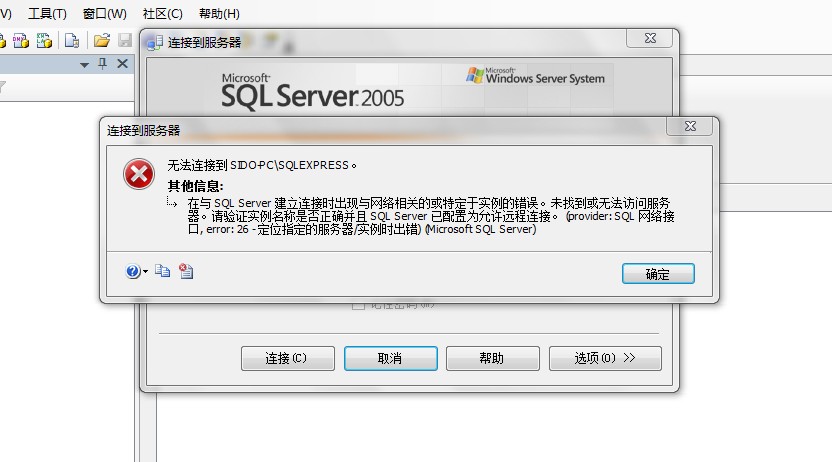Viewport: 832px width, 462px height.
Task: Click the open file folder toolbar icon
Action: [101, 40]
